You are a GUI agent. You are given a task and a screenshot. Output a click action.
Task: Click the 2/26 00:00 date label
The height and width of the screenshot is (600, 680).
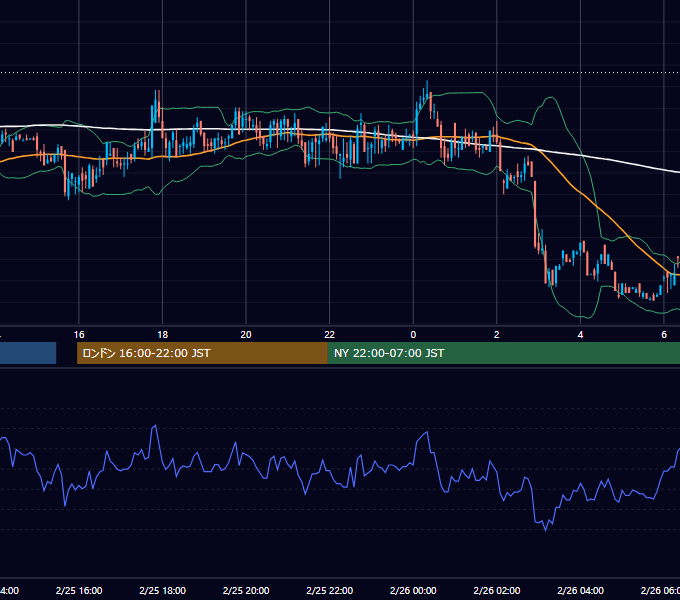(413, 590)
